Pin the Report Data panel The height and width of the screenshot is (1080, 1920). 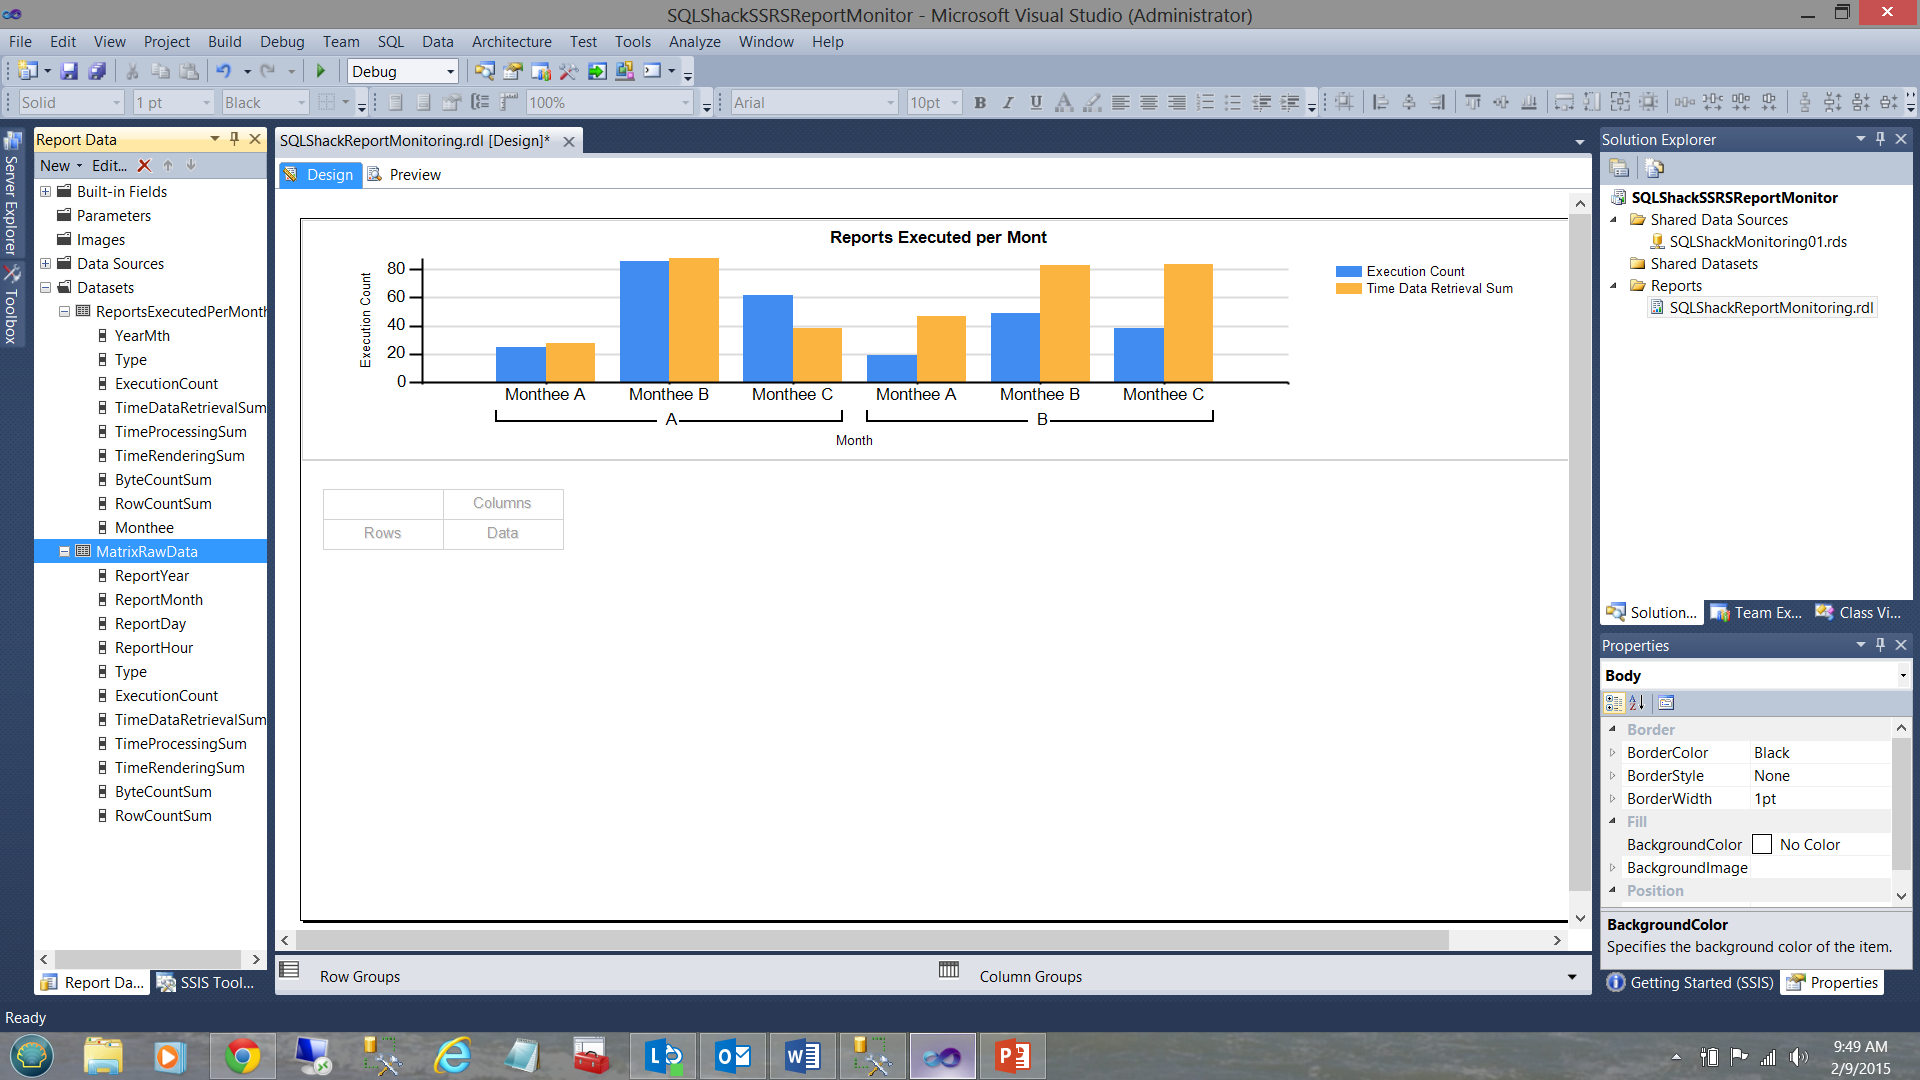coord(235,139)
